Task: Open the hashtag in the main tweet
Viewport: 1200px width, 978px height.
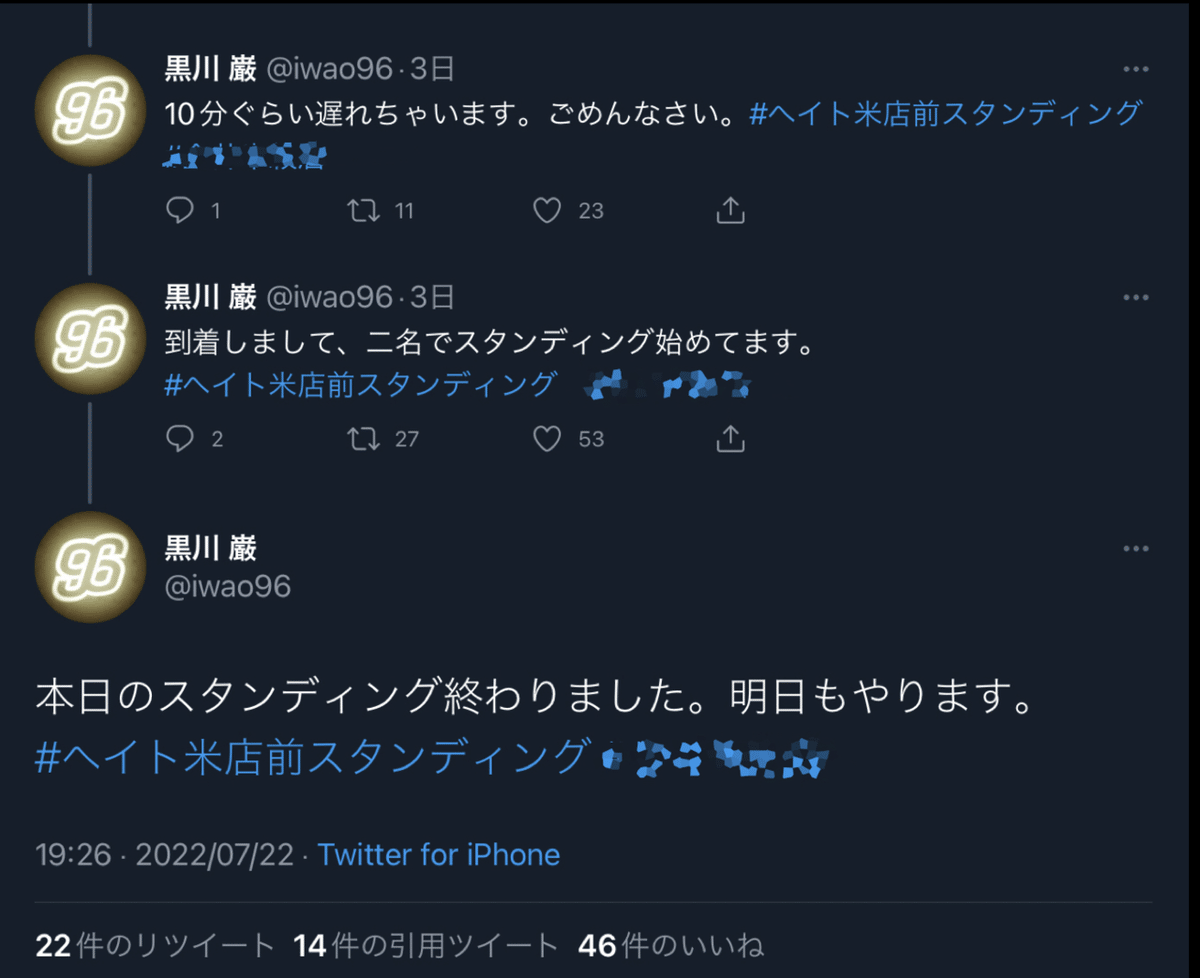Action: point(310,757)
